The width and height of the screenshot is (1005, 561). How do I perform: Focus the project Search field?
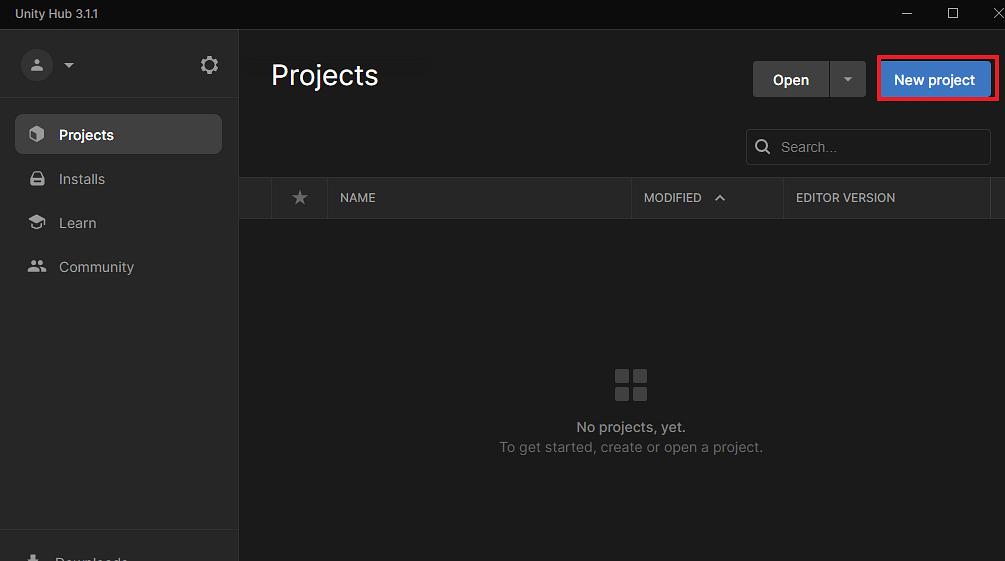click(868, 147)
